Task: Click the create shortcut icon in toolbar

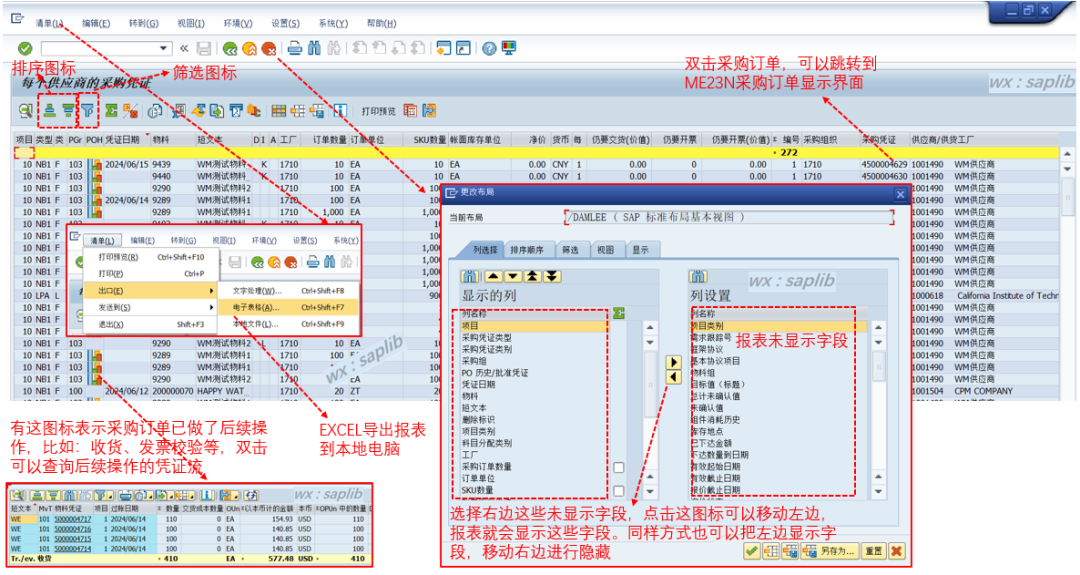Action: click(464, 48)
